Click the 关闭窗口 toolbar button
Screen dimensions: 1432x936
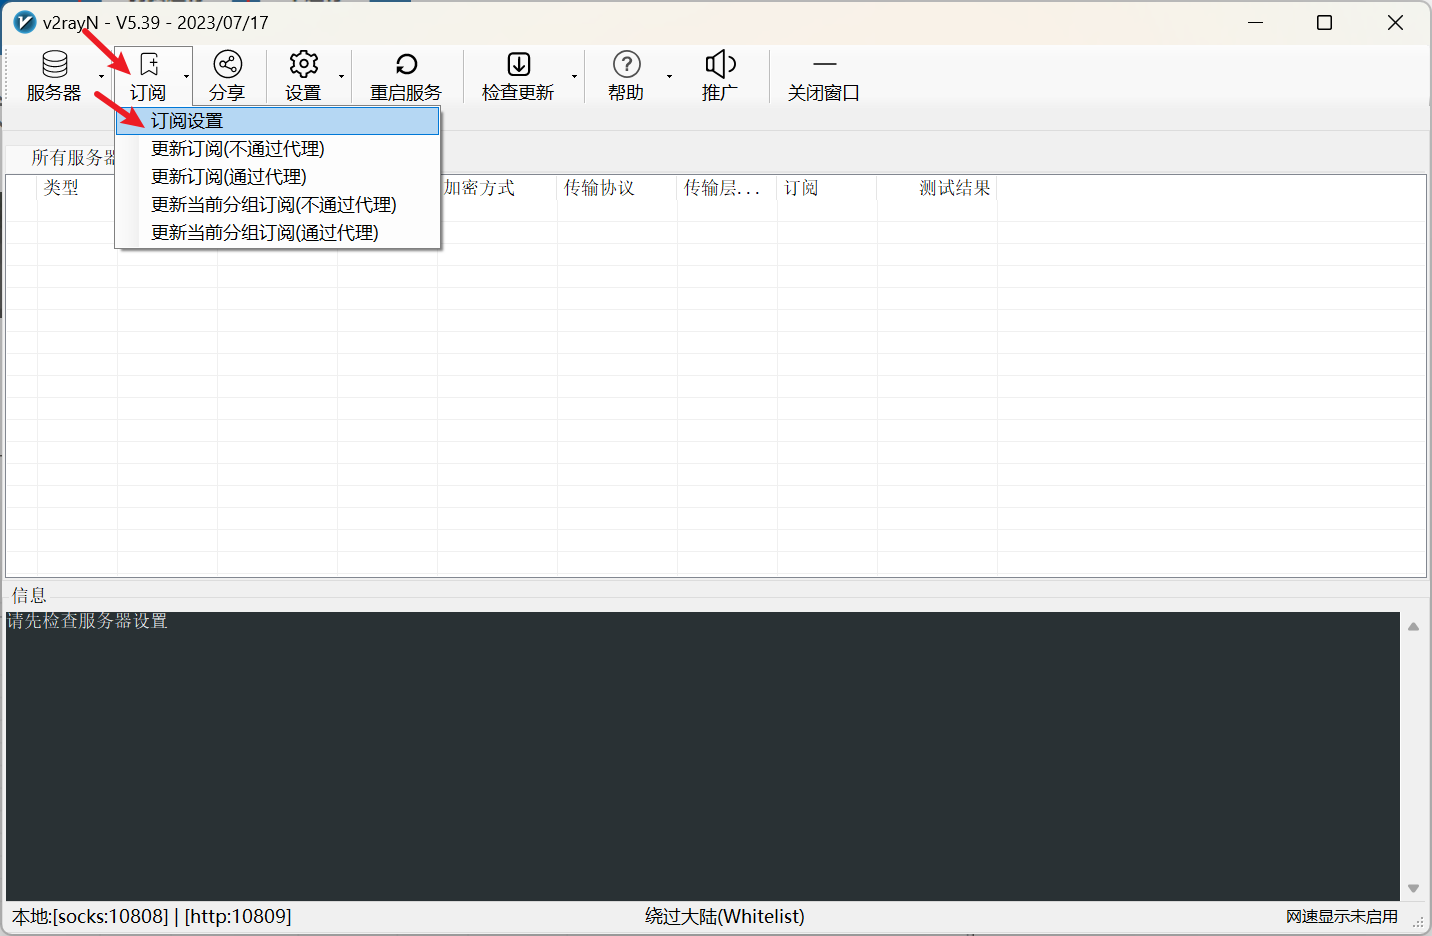(x=823, y=76)
